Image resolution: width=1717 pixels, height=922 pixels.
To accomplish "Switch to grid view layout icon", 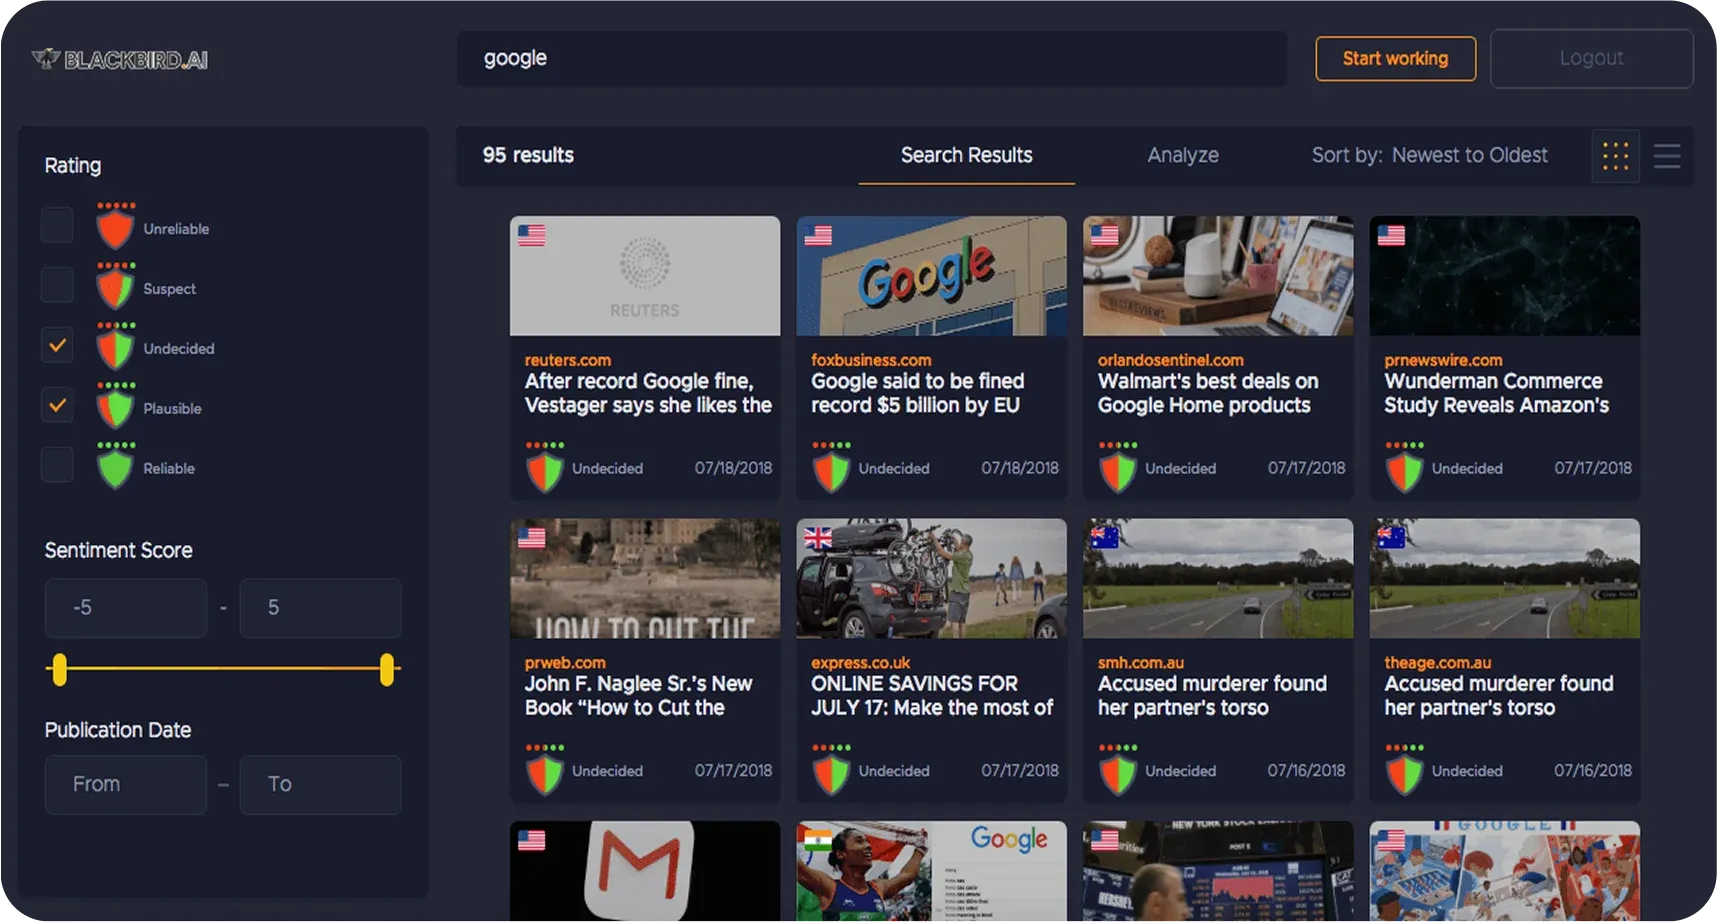I will (x=1615, y=156).
